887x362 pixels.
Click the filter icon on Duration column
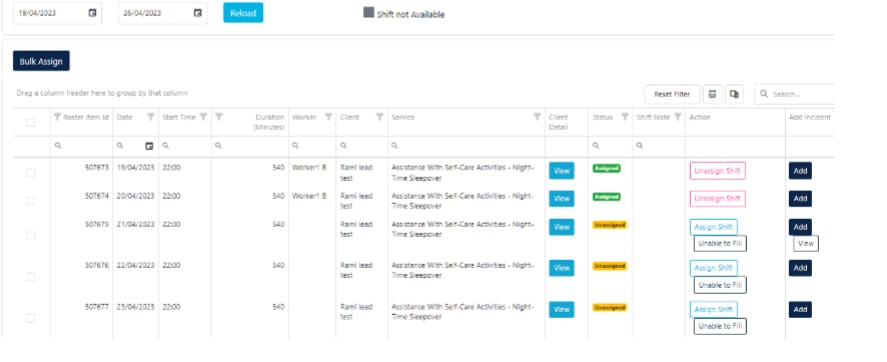219,117
